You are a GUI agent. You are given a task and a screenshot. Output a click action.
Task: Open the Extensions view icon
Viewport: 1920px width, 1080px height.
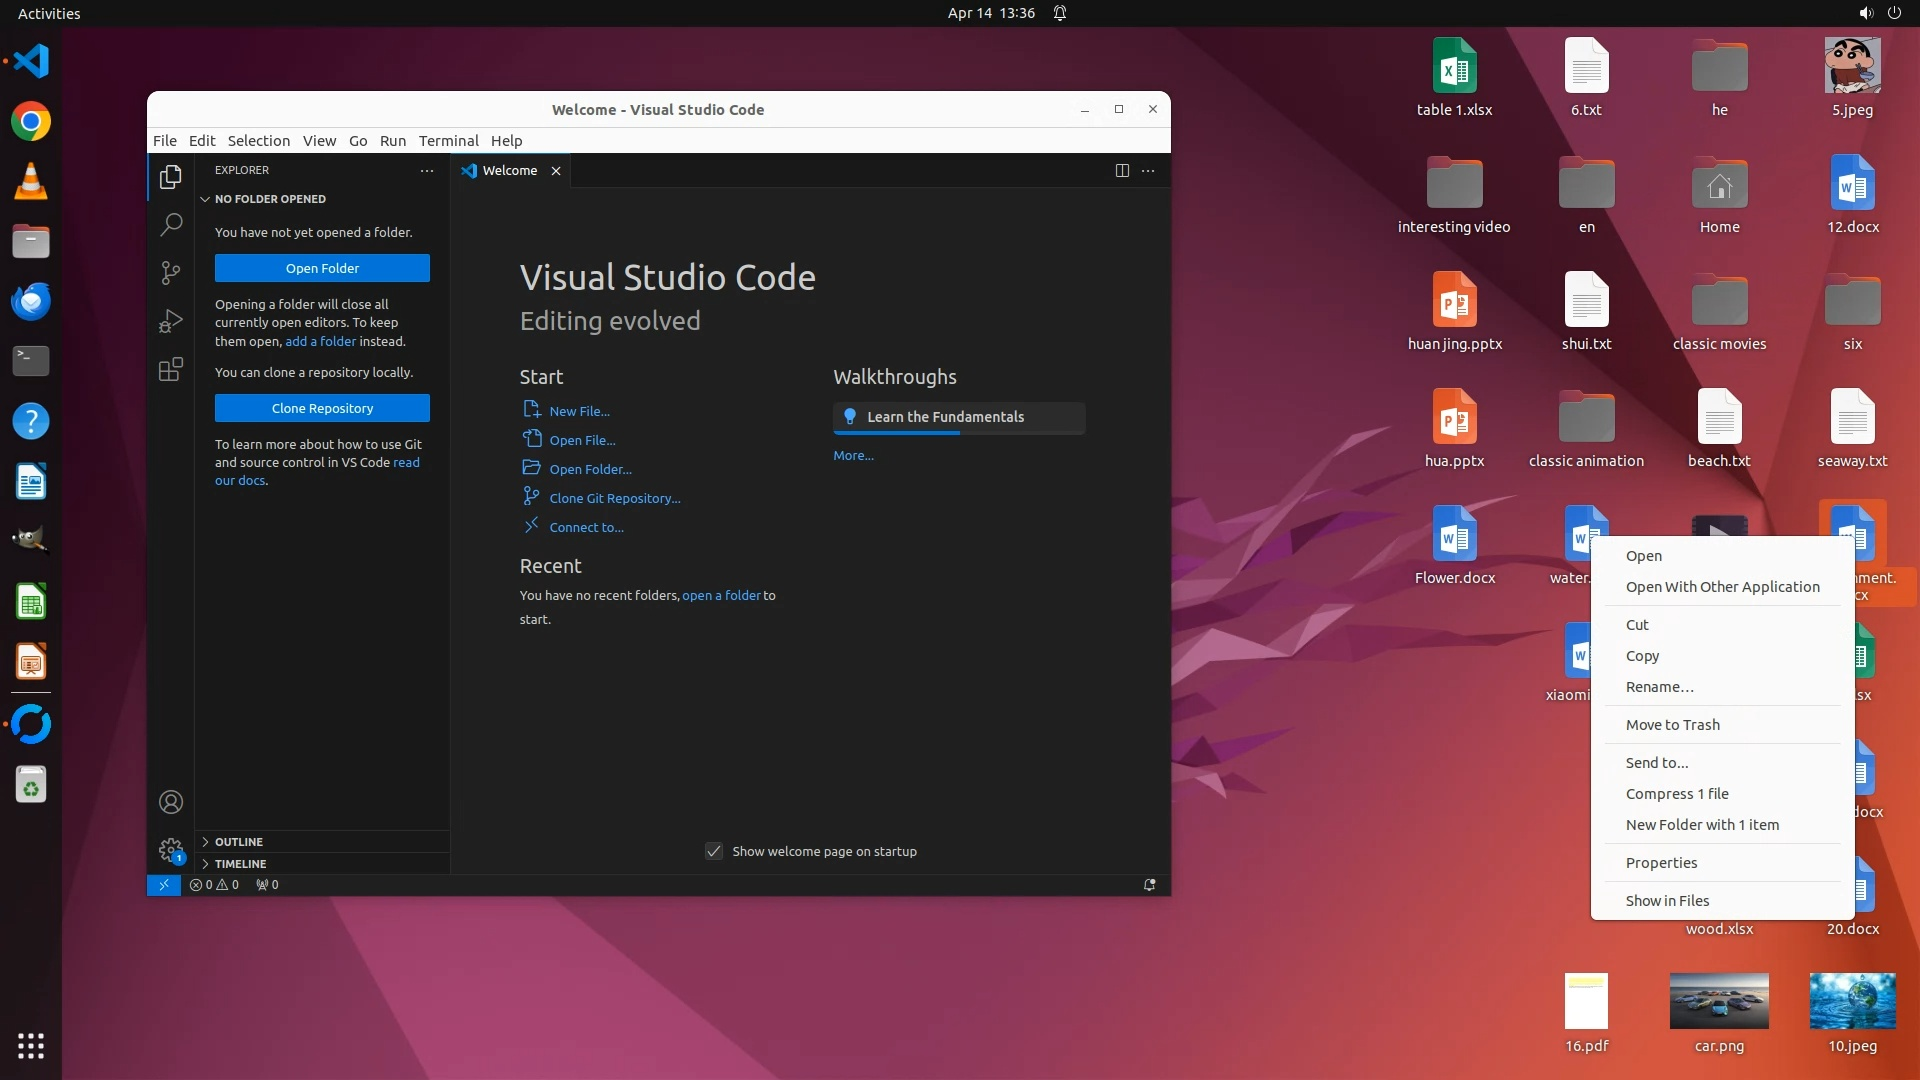point(171,370)
